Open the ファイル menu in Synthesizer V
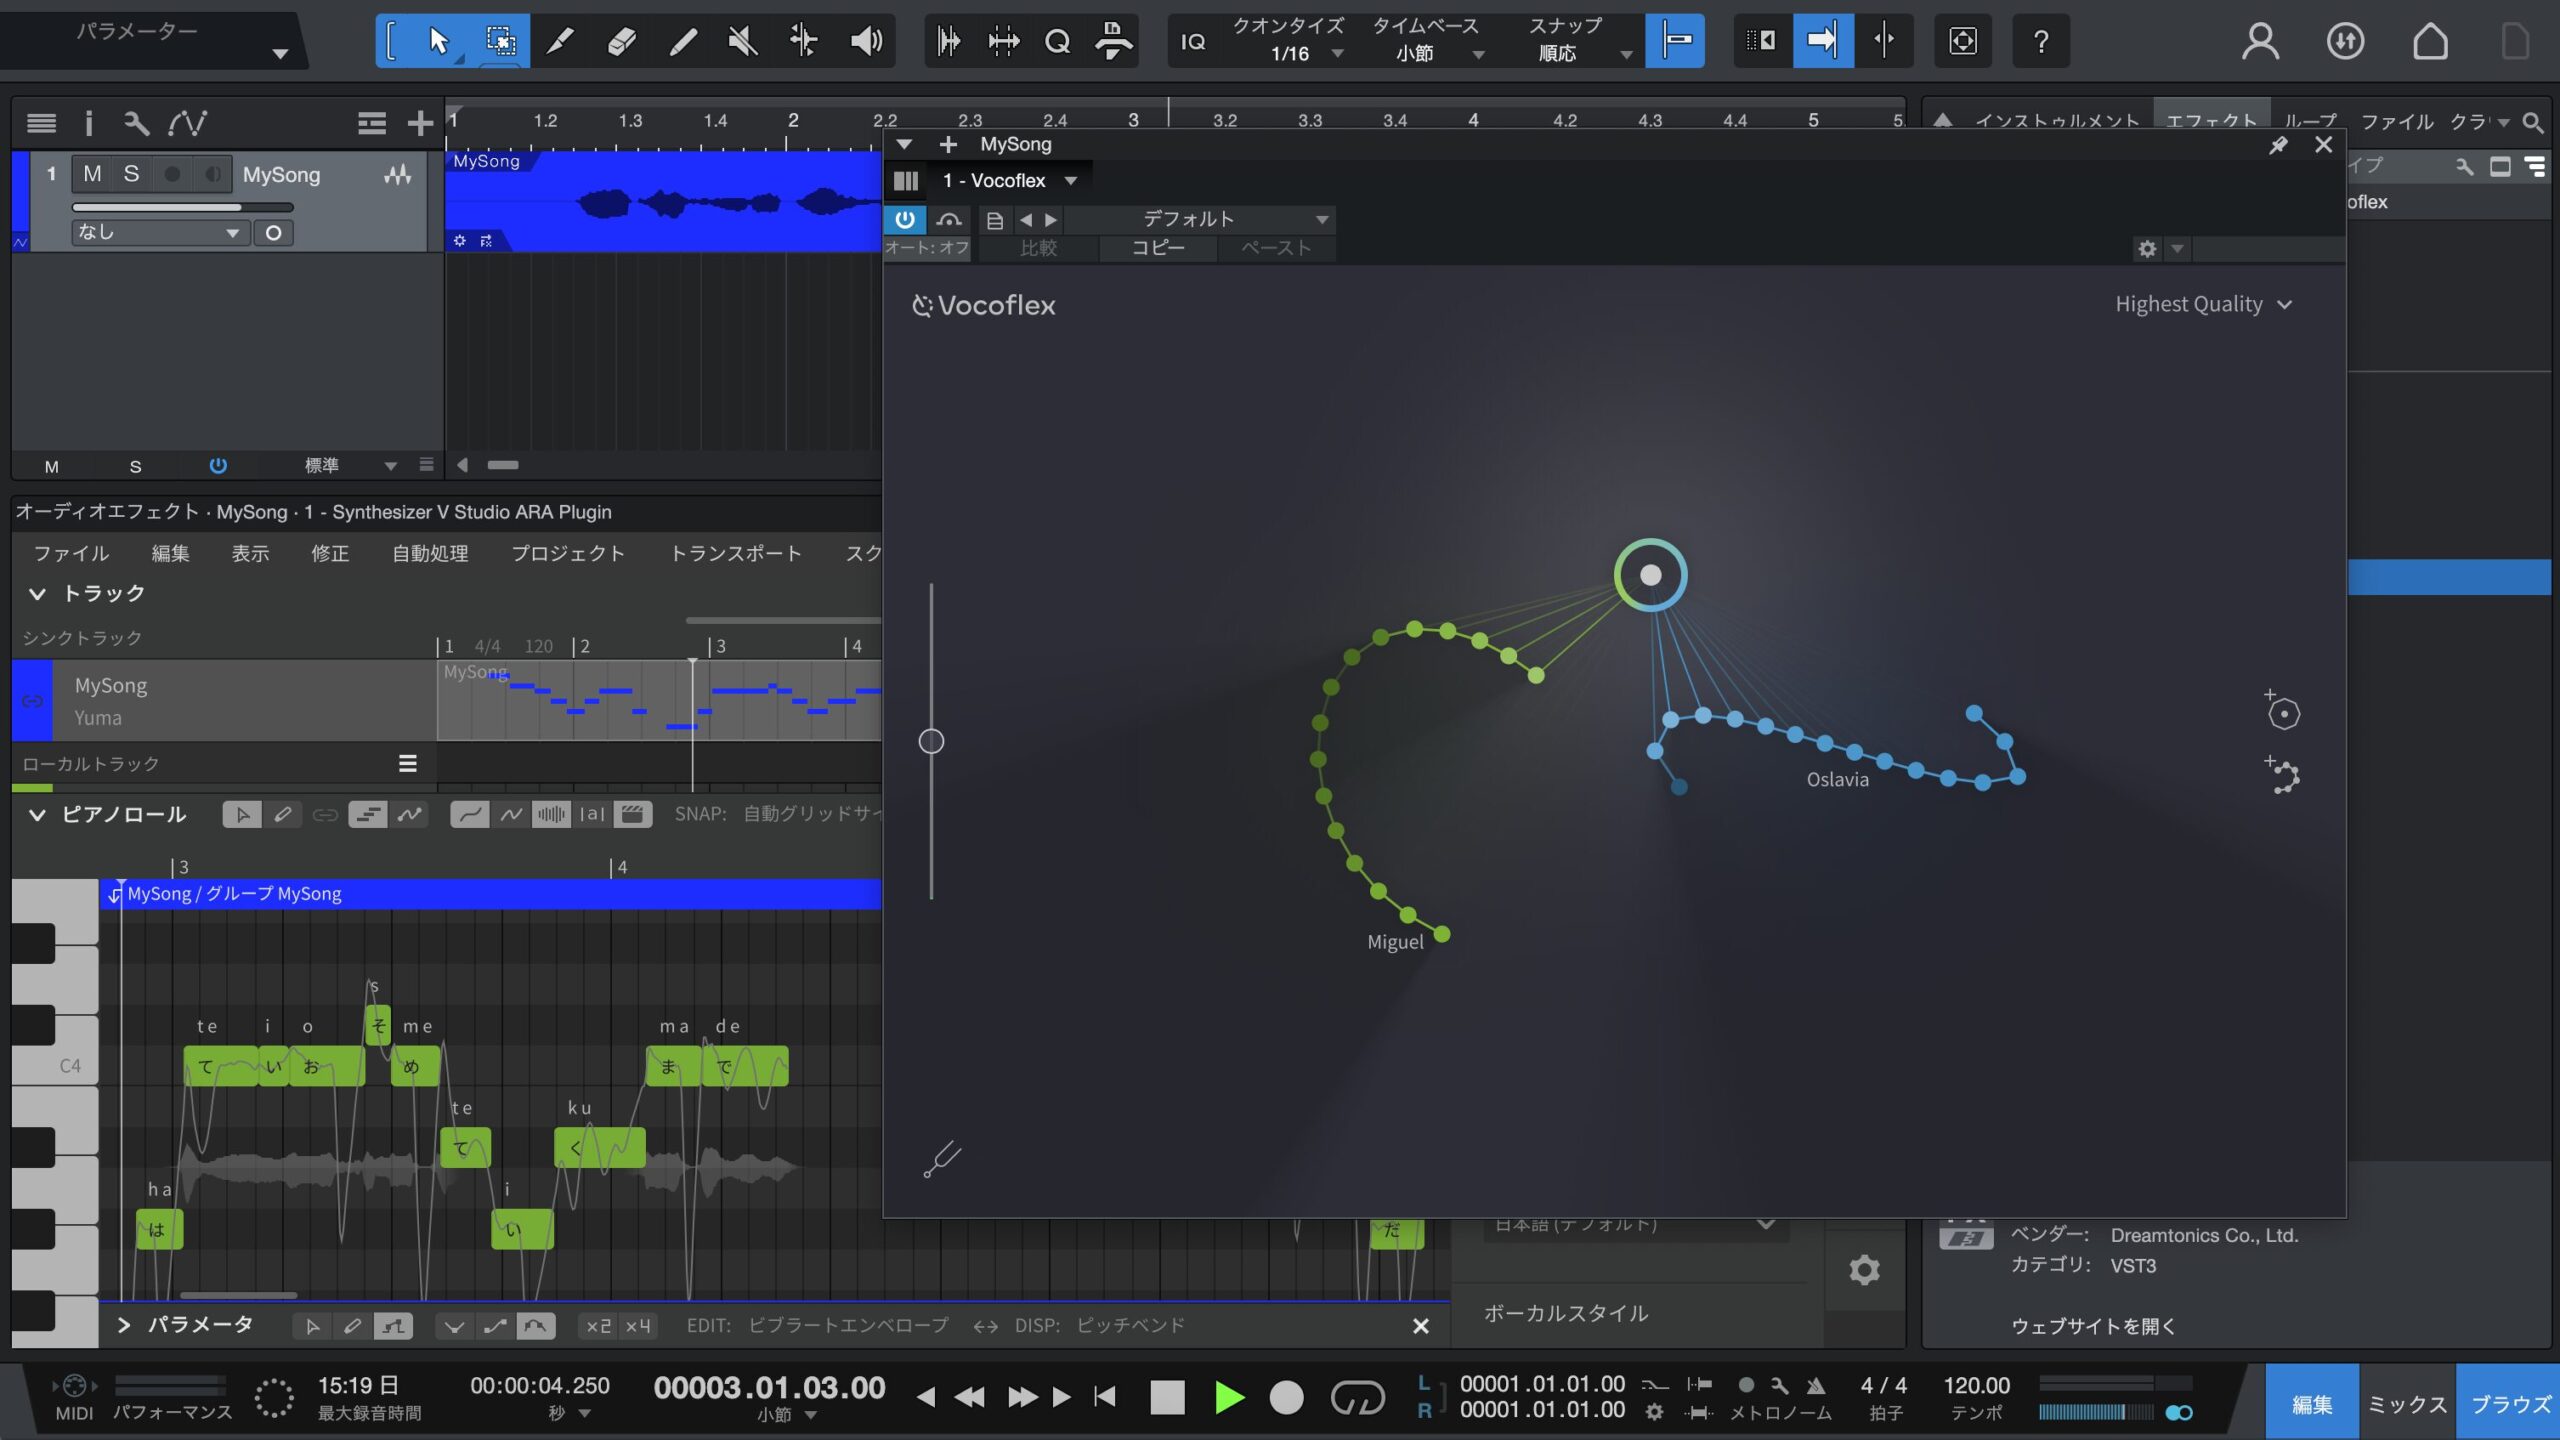 click(x=71, y=554)
